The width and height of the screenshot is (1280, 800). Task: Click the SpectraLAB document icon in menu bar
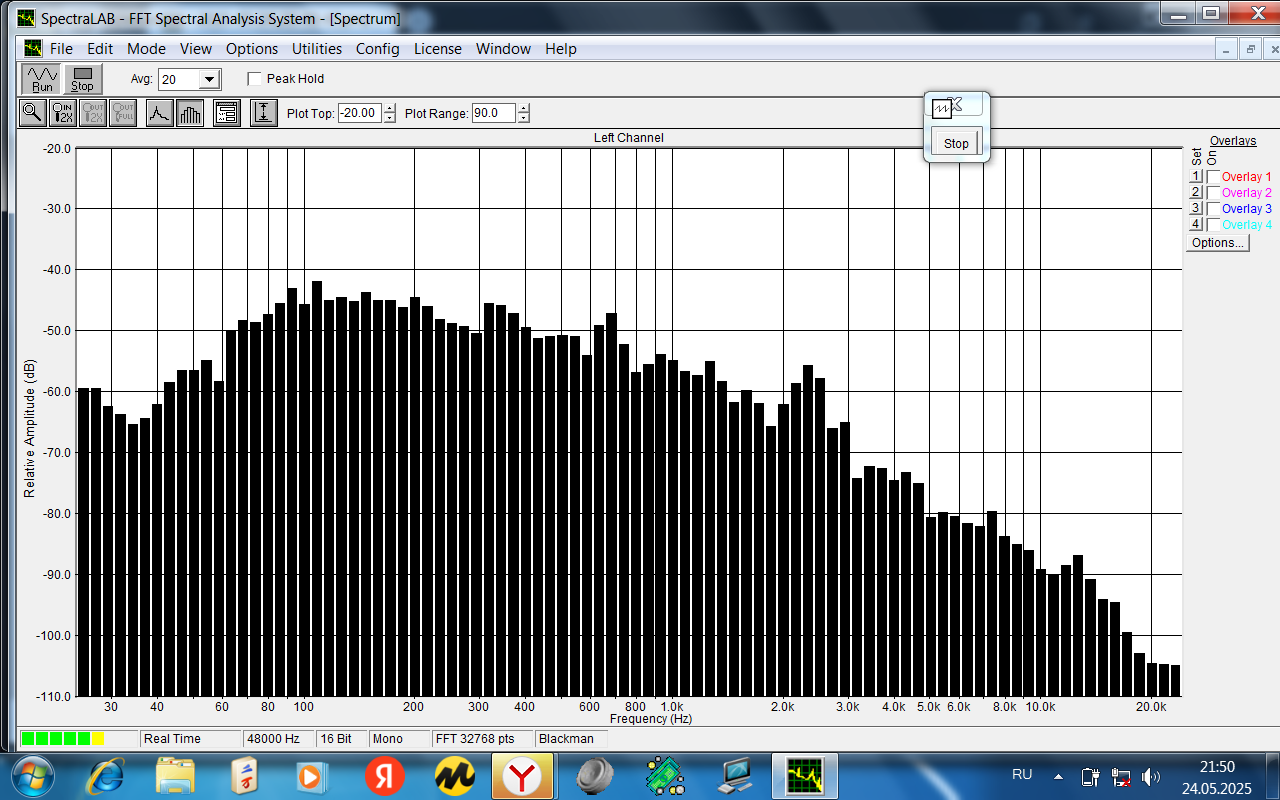[33, 48]
